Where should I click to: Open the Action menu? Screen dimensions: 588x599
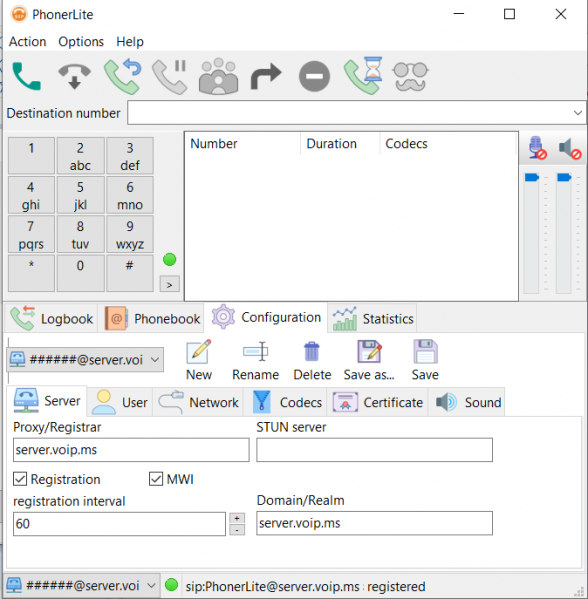(28, 41)
